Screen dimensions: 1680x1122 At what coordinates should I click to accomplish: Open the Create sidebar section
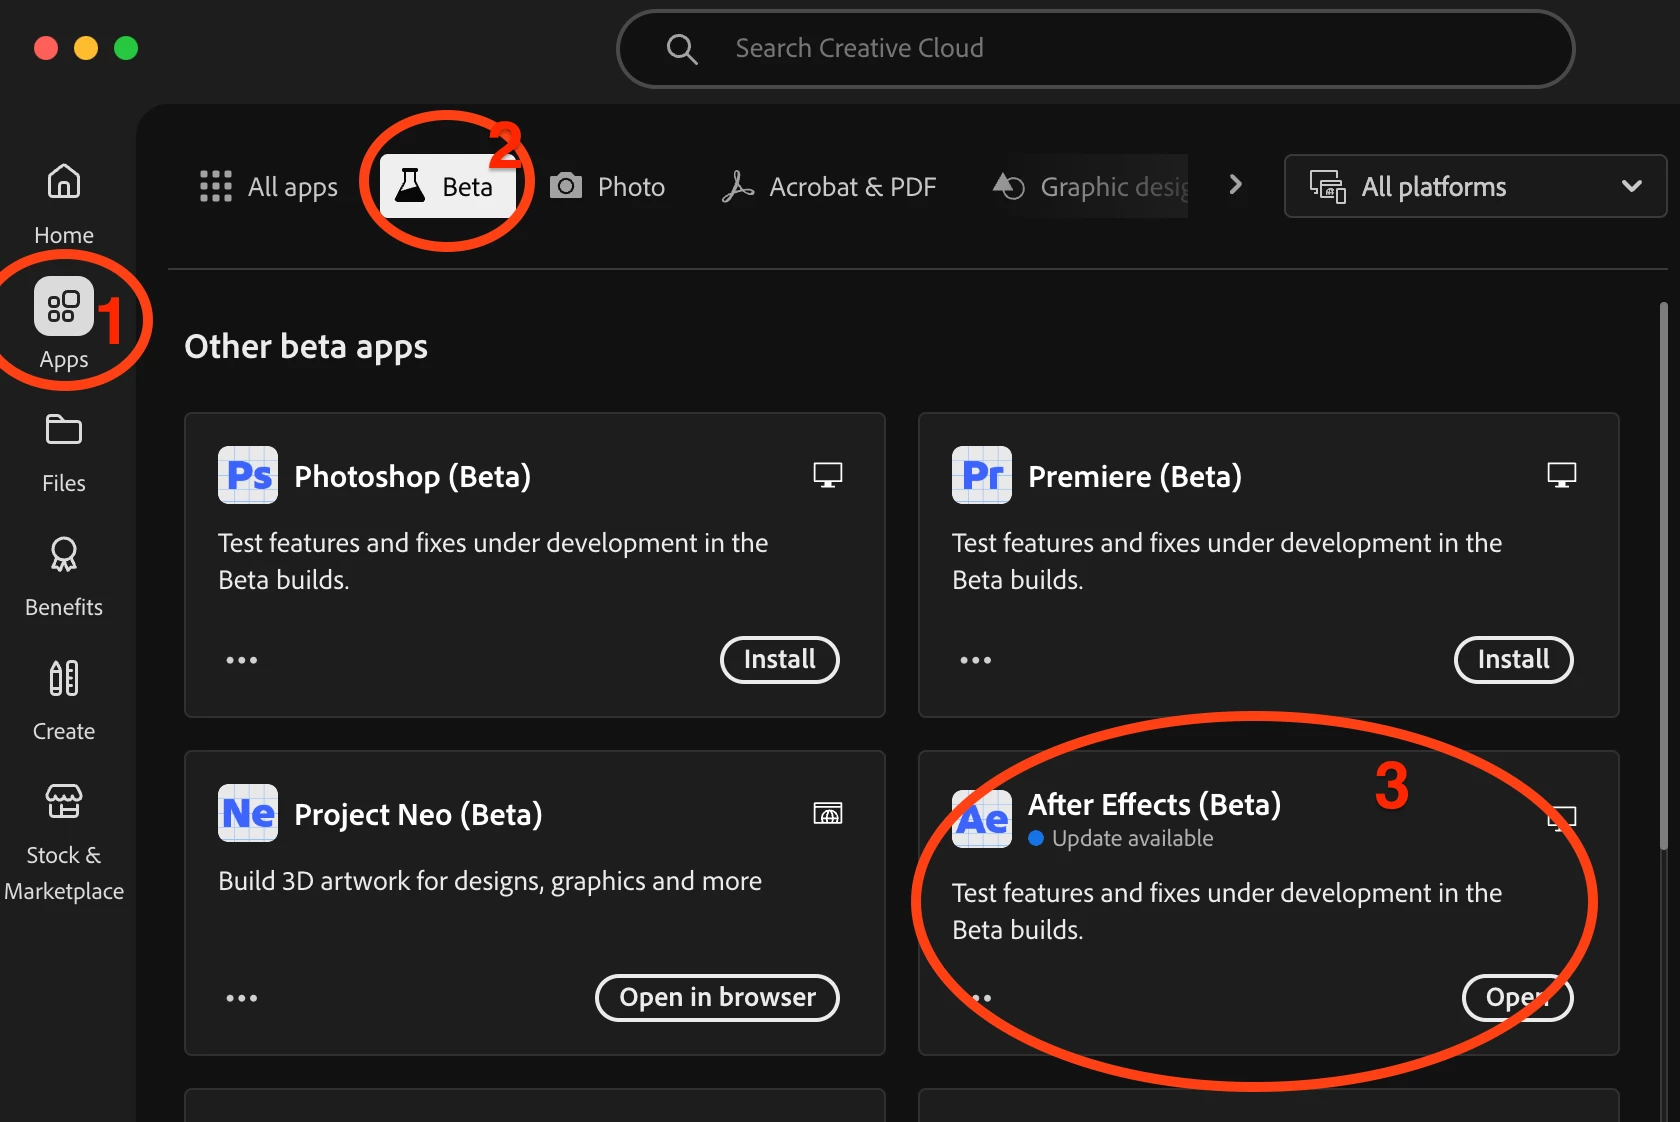click(x=64, y=701)
